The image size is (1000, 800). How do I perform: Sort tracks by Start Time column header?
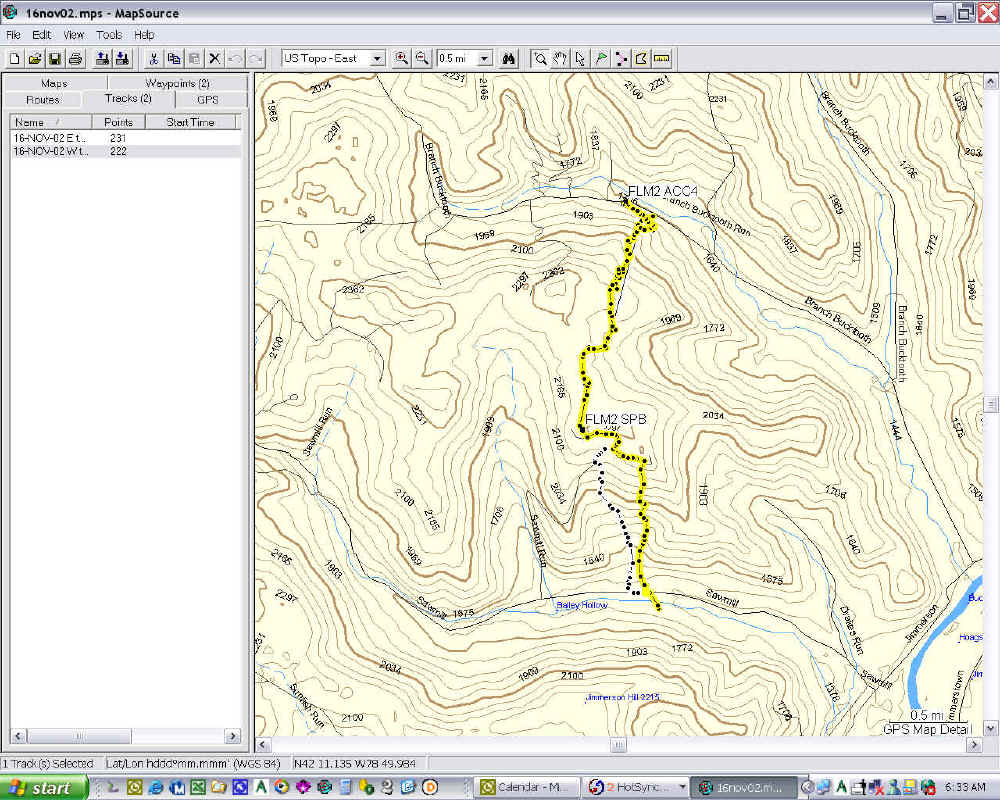point(191,122)
